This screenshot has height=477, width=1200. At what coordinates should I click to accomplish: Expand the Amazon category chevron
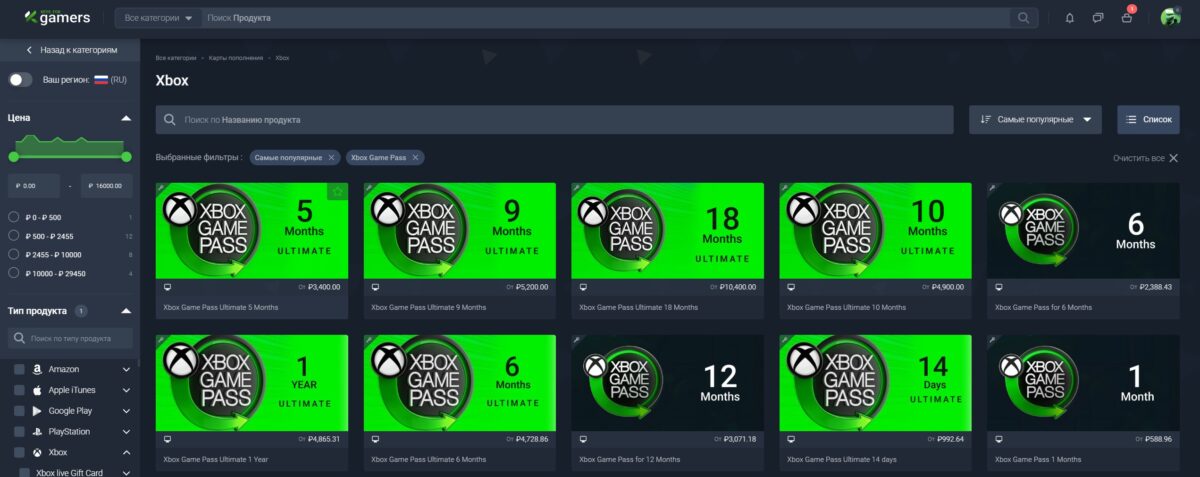click(x=126, y=369)
